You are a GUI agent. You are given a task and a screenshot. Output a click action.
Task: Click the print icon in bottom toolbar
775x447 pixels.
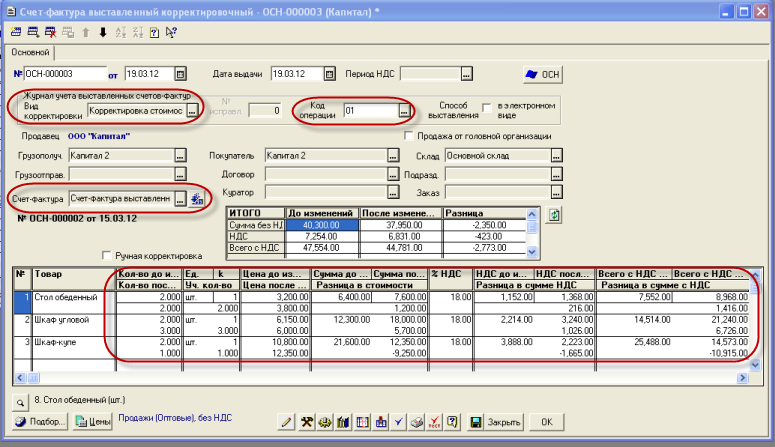click(x=418, y=422)
